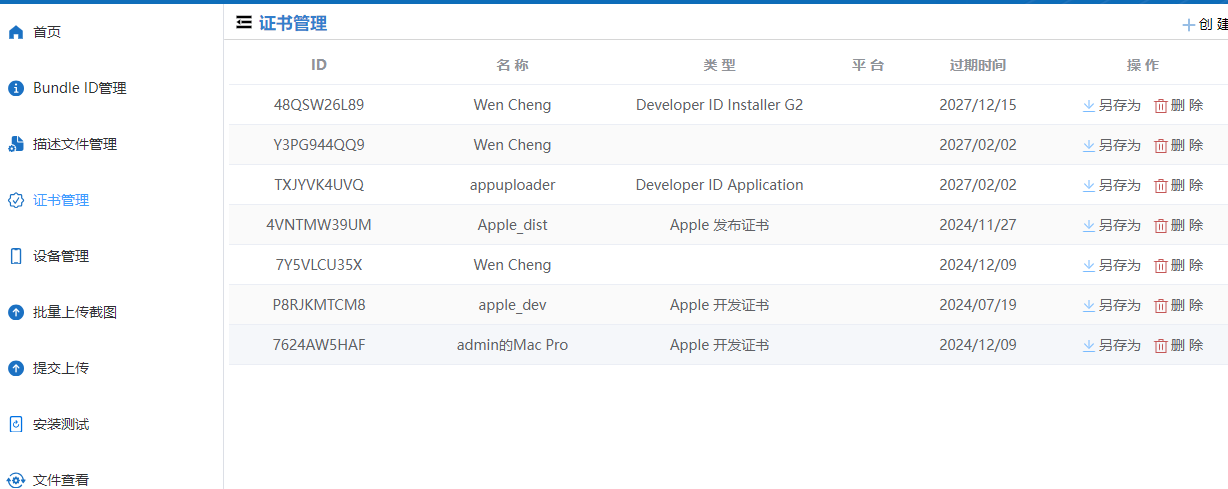This screenshot has width=1228, height=489.
Task: Click the 名称 column header
Action: pyautogui.click(x=512, y=65)
